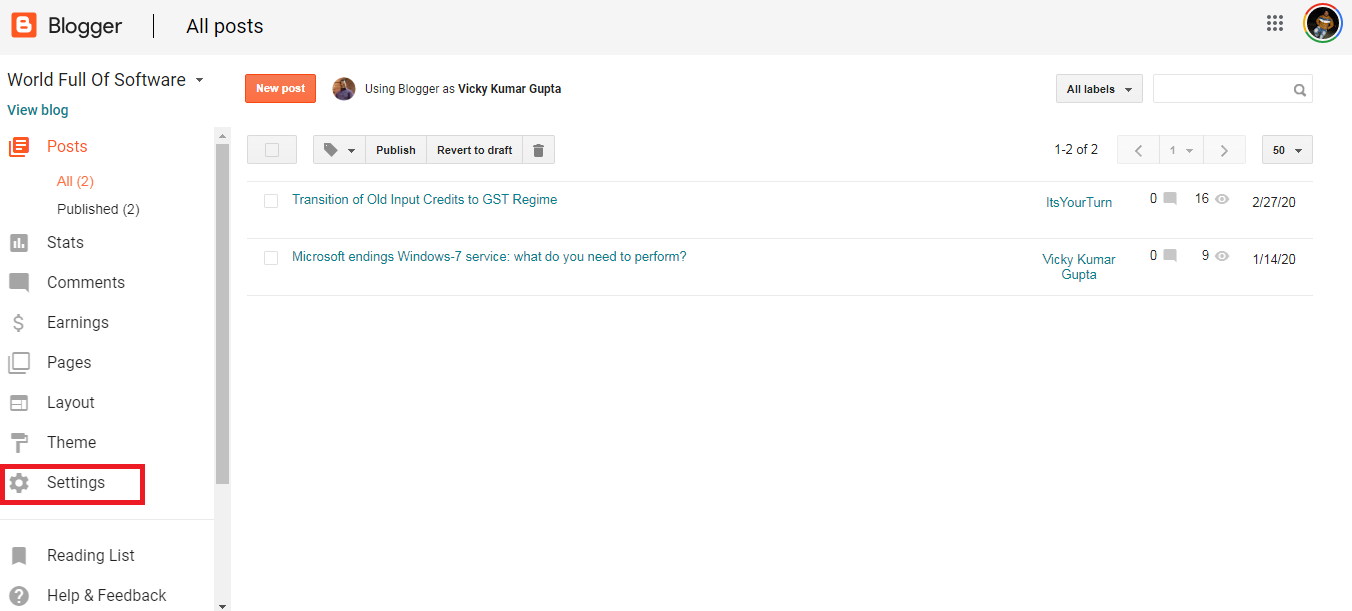
Task: Open Settings in sidebar
Action: (76, 483)
